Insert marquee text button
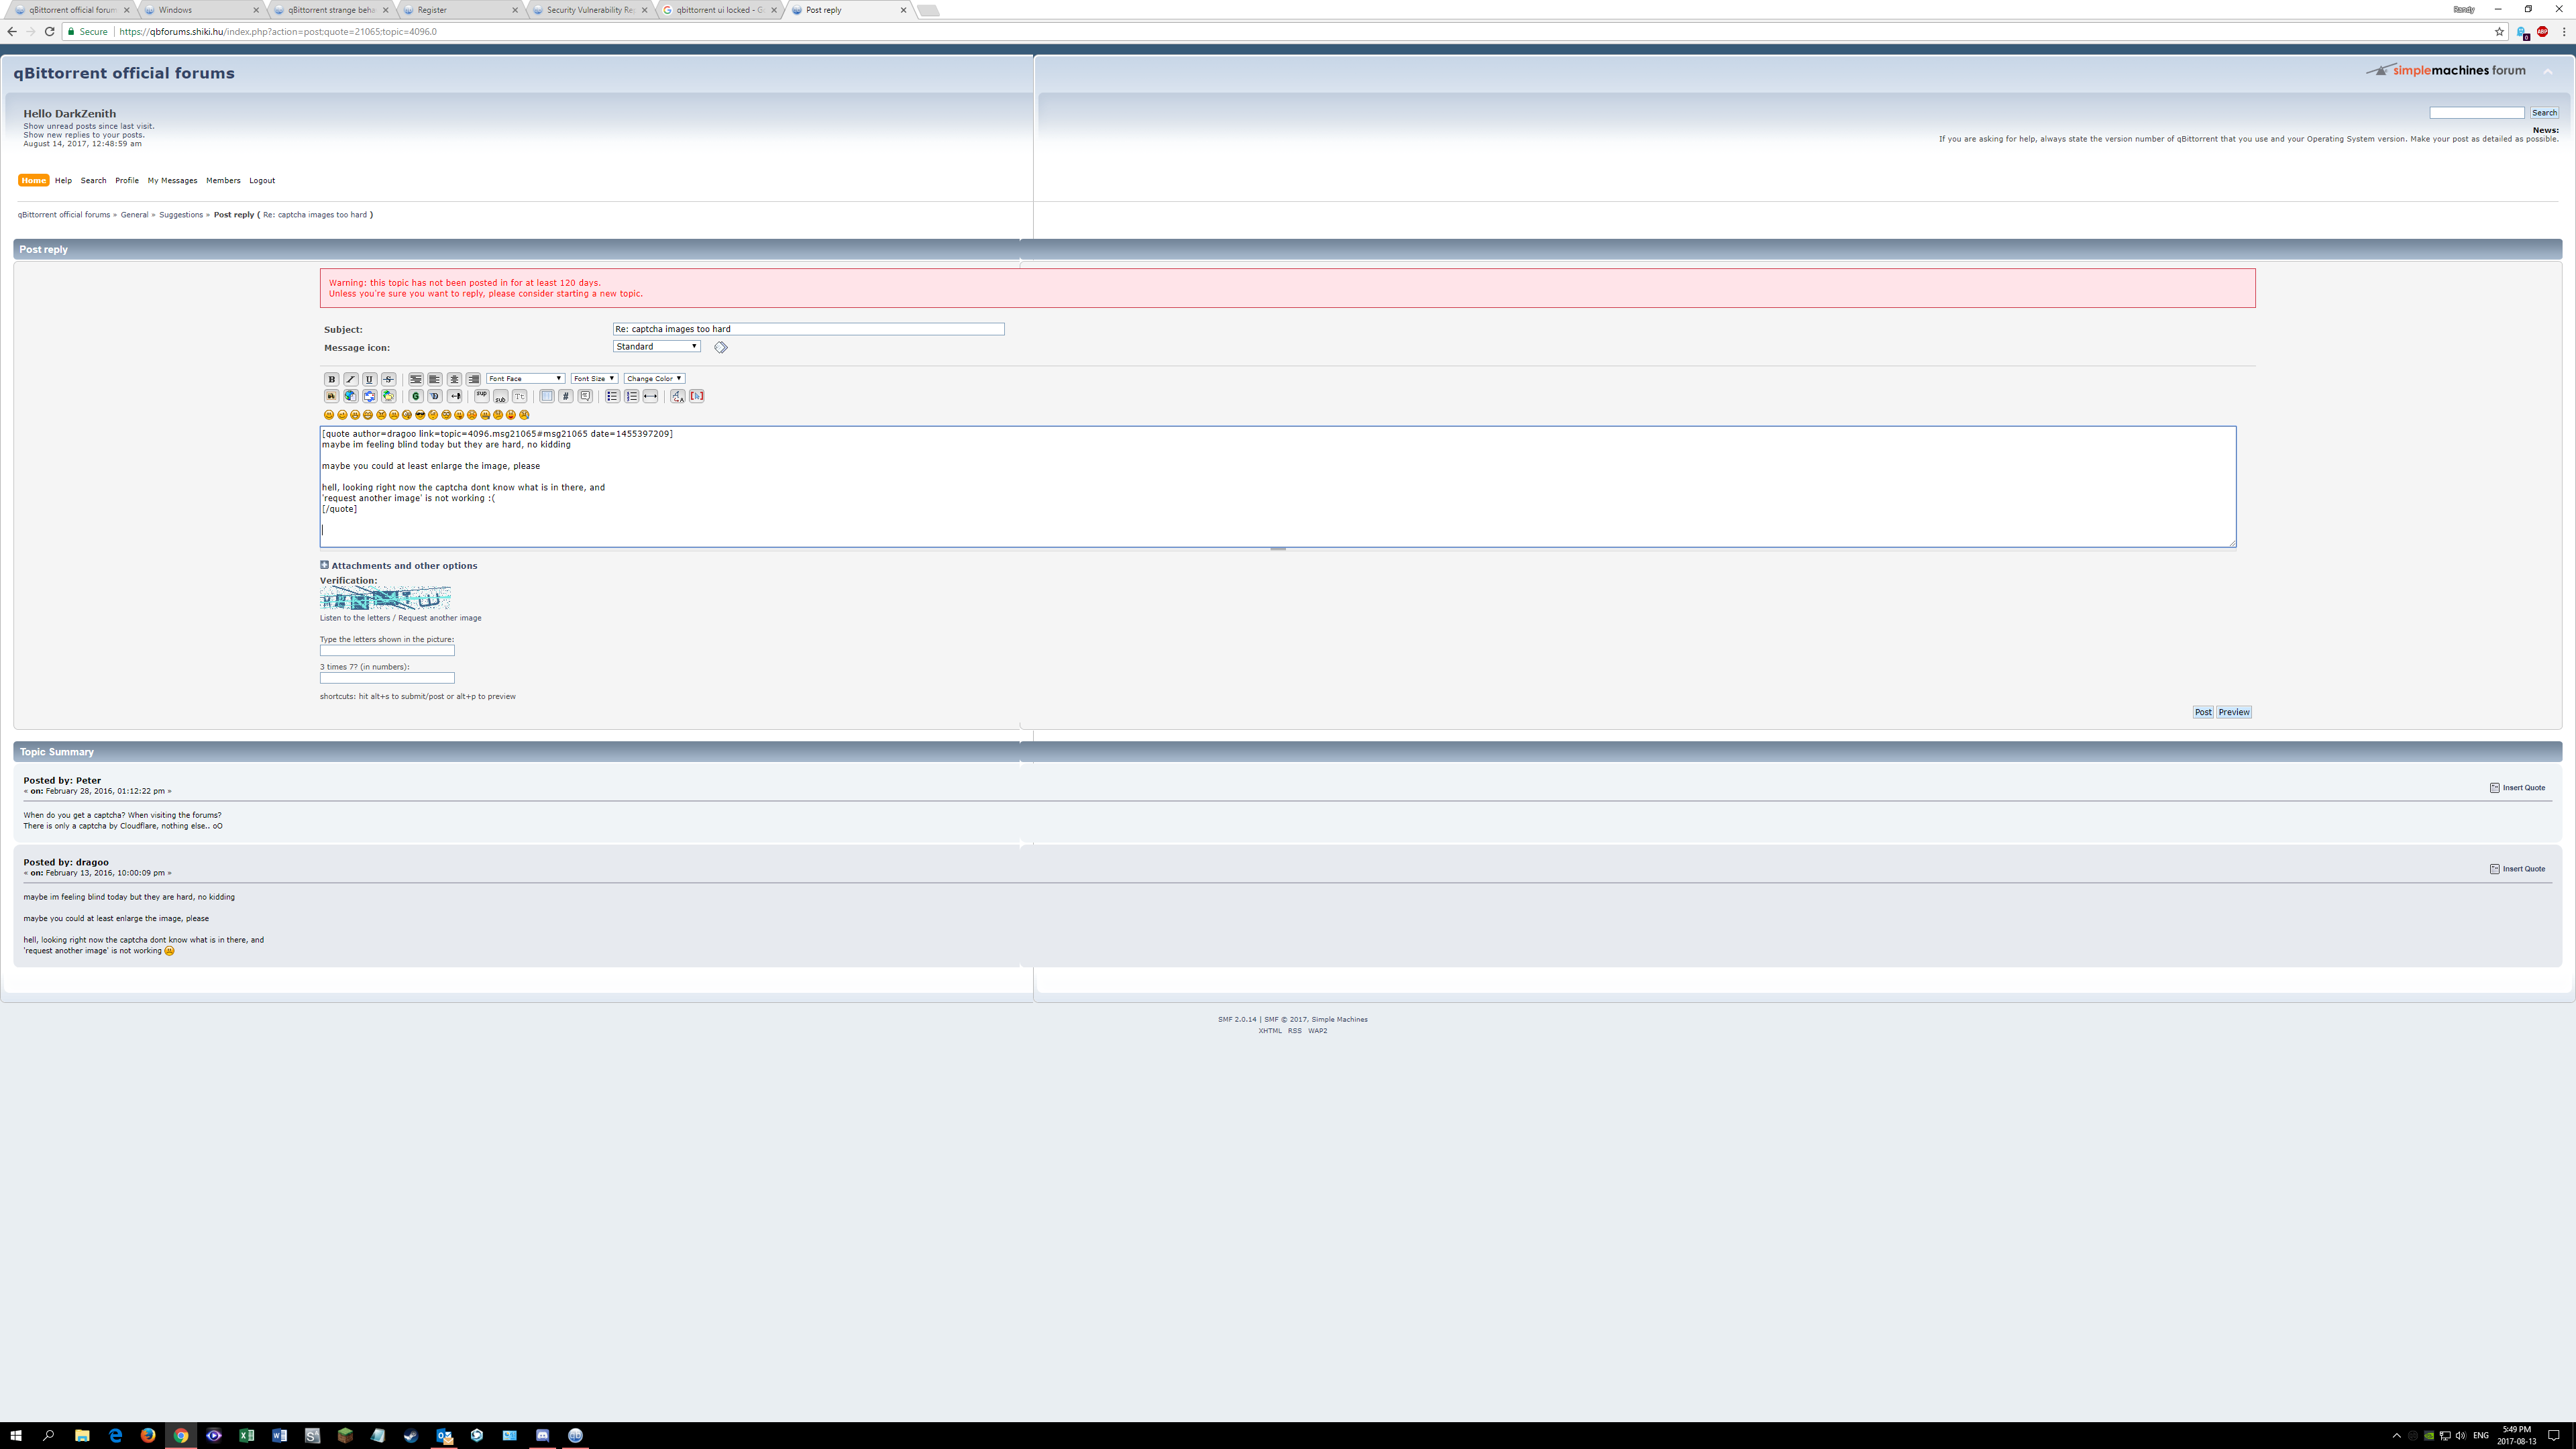 (x=454, y=396)
